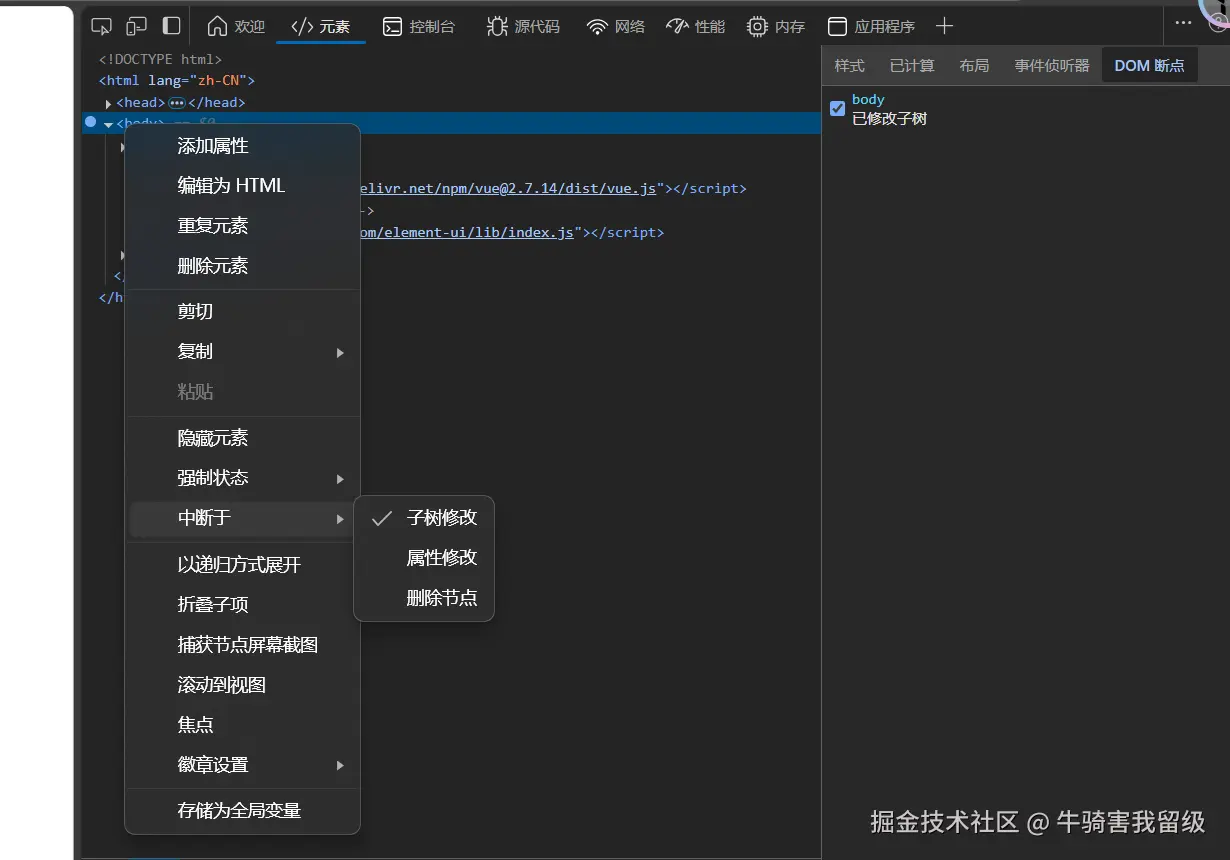
Task: Toggle the device emulation icon
Action: point(137,26)
